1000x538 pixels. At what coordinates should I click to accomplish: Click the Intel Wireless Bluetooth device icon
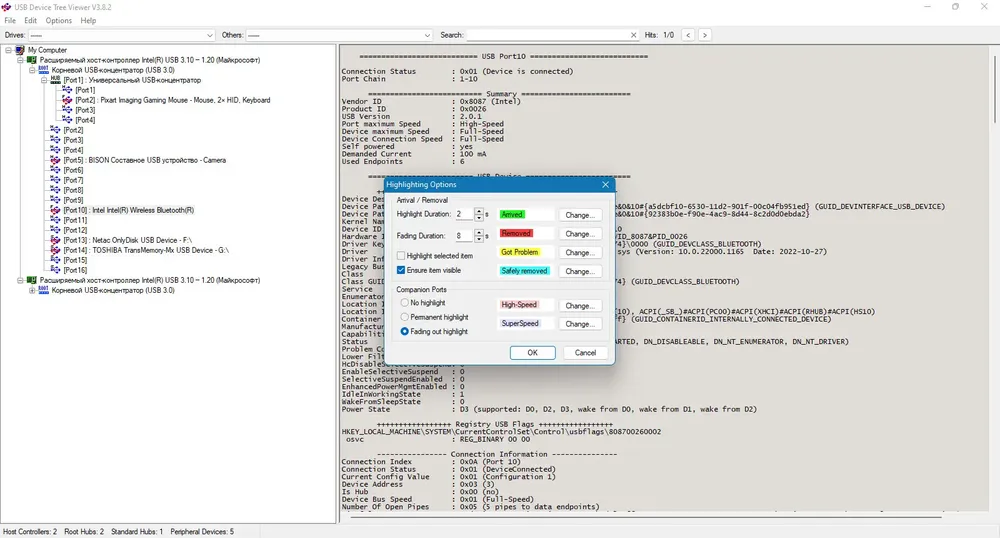point(55,210)
